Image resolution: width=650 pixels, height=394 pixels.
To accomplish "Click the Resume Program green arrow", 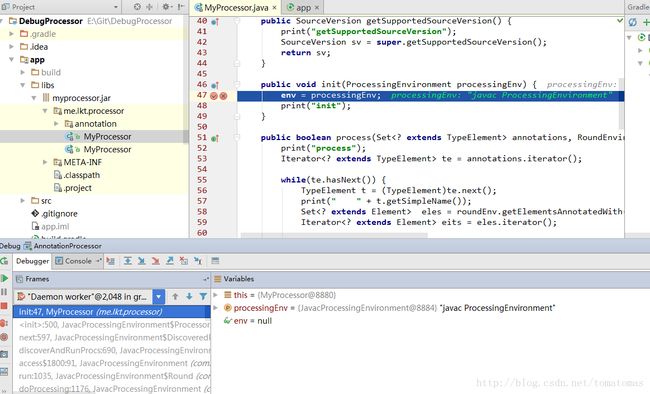I will pyautogui.click(x=5, y=279).
